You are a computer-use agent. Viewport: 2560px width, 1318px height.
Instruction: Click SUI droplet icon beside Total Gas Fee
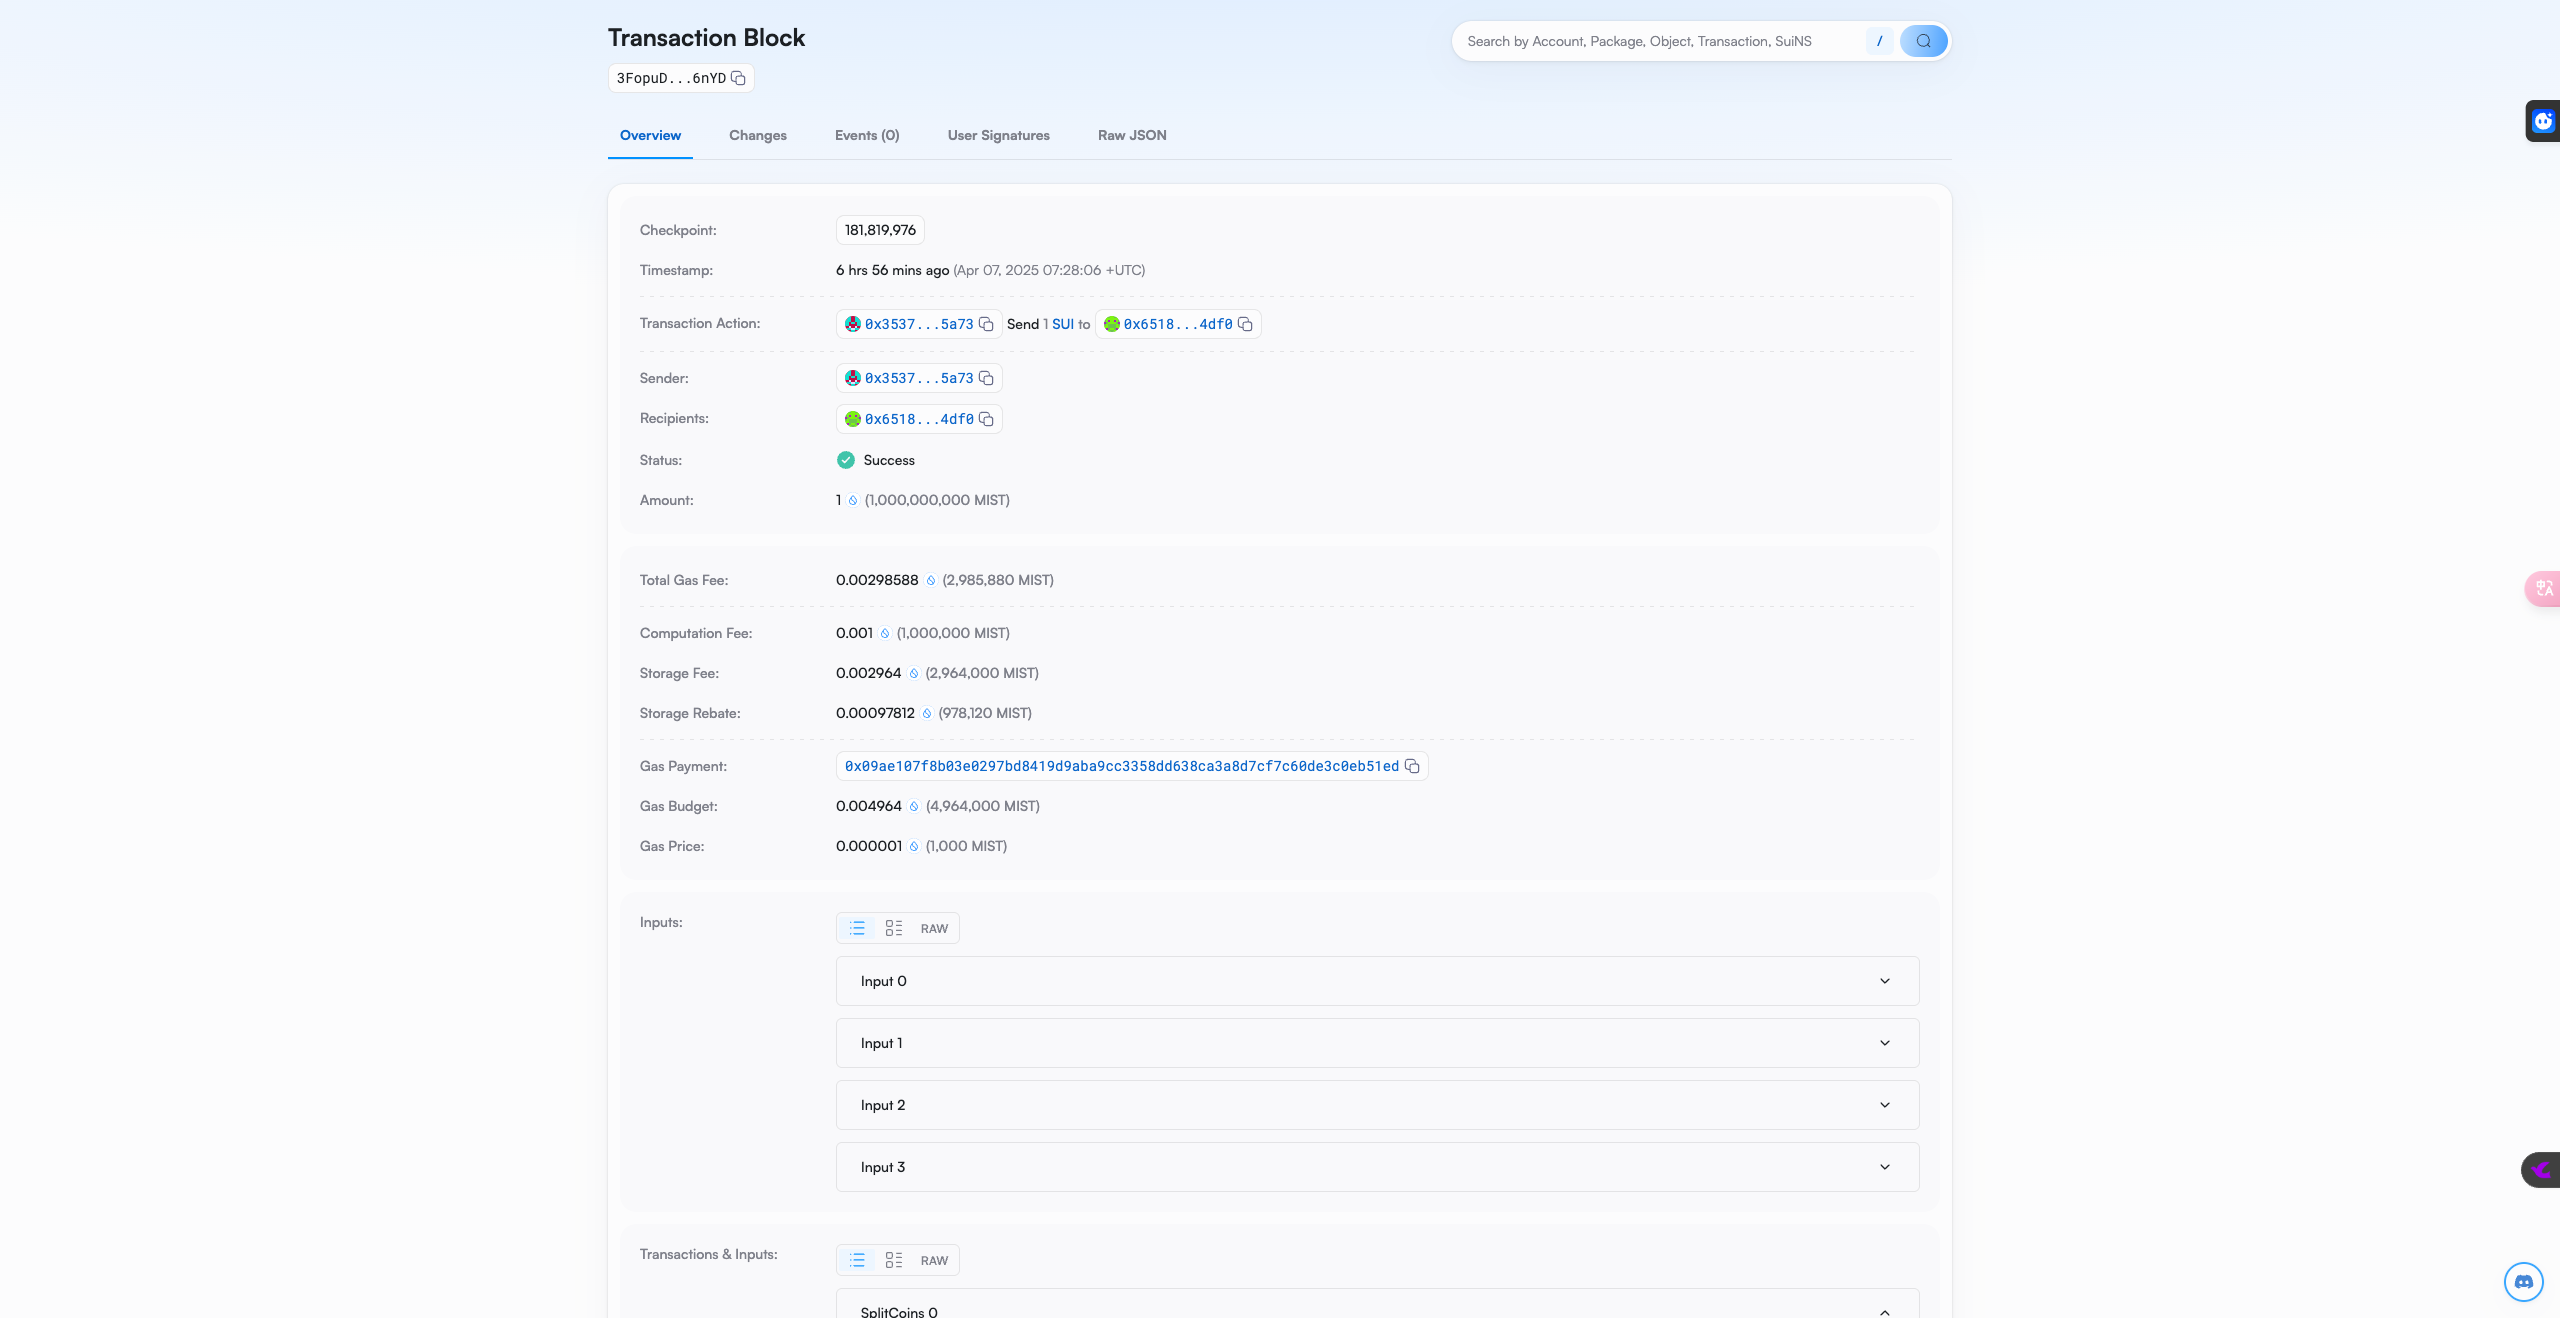click(931, 581)
